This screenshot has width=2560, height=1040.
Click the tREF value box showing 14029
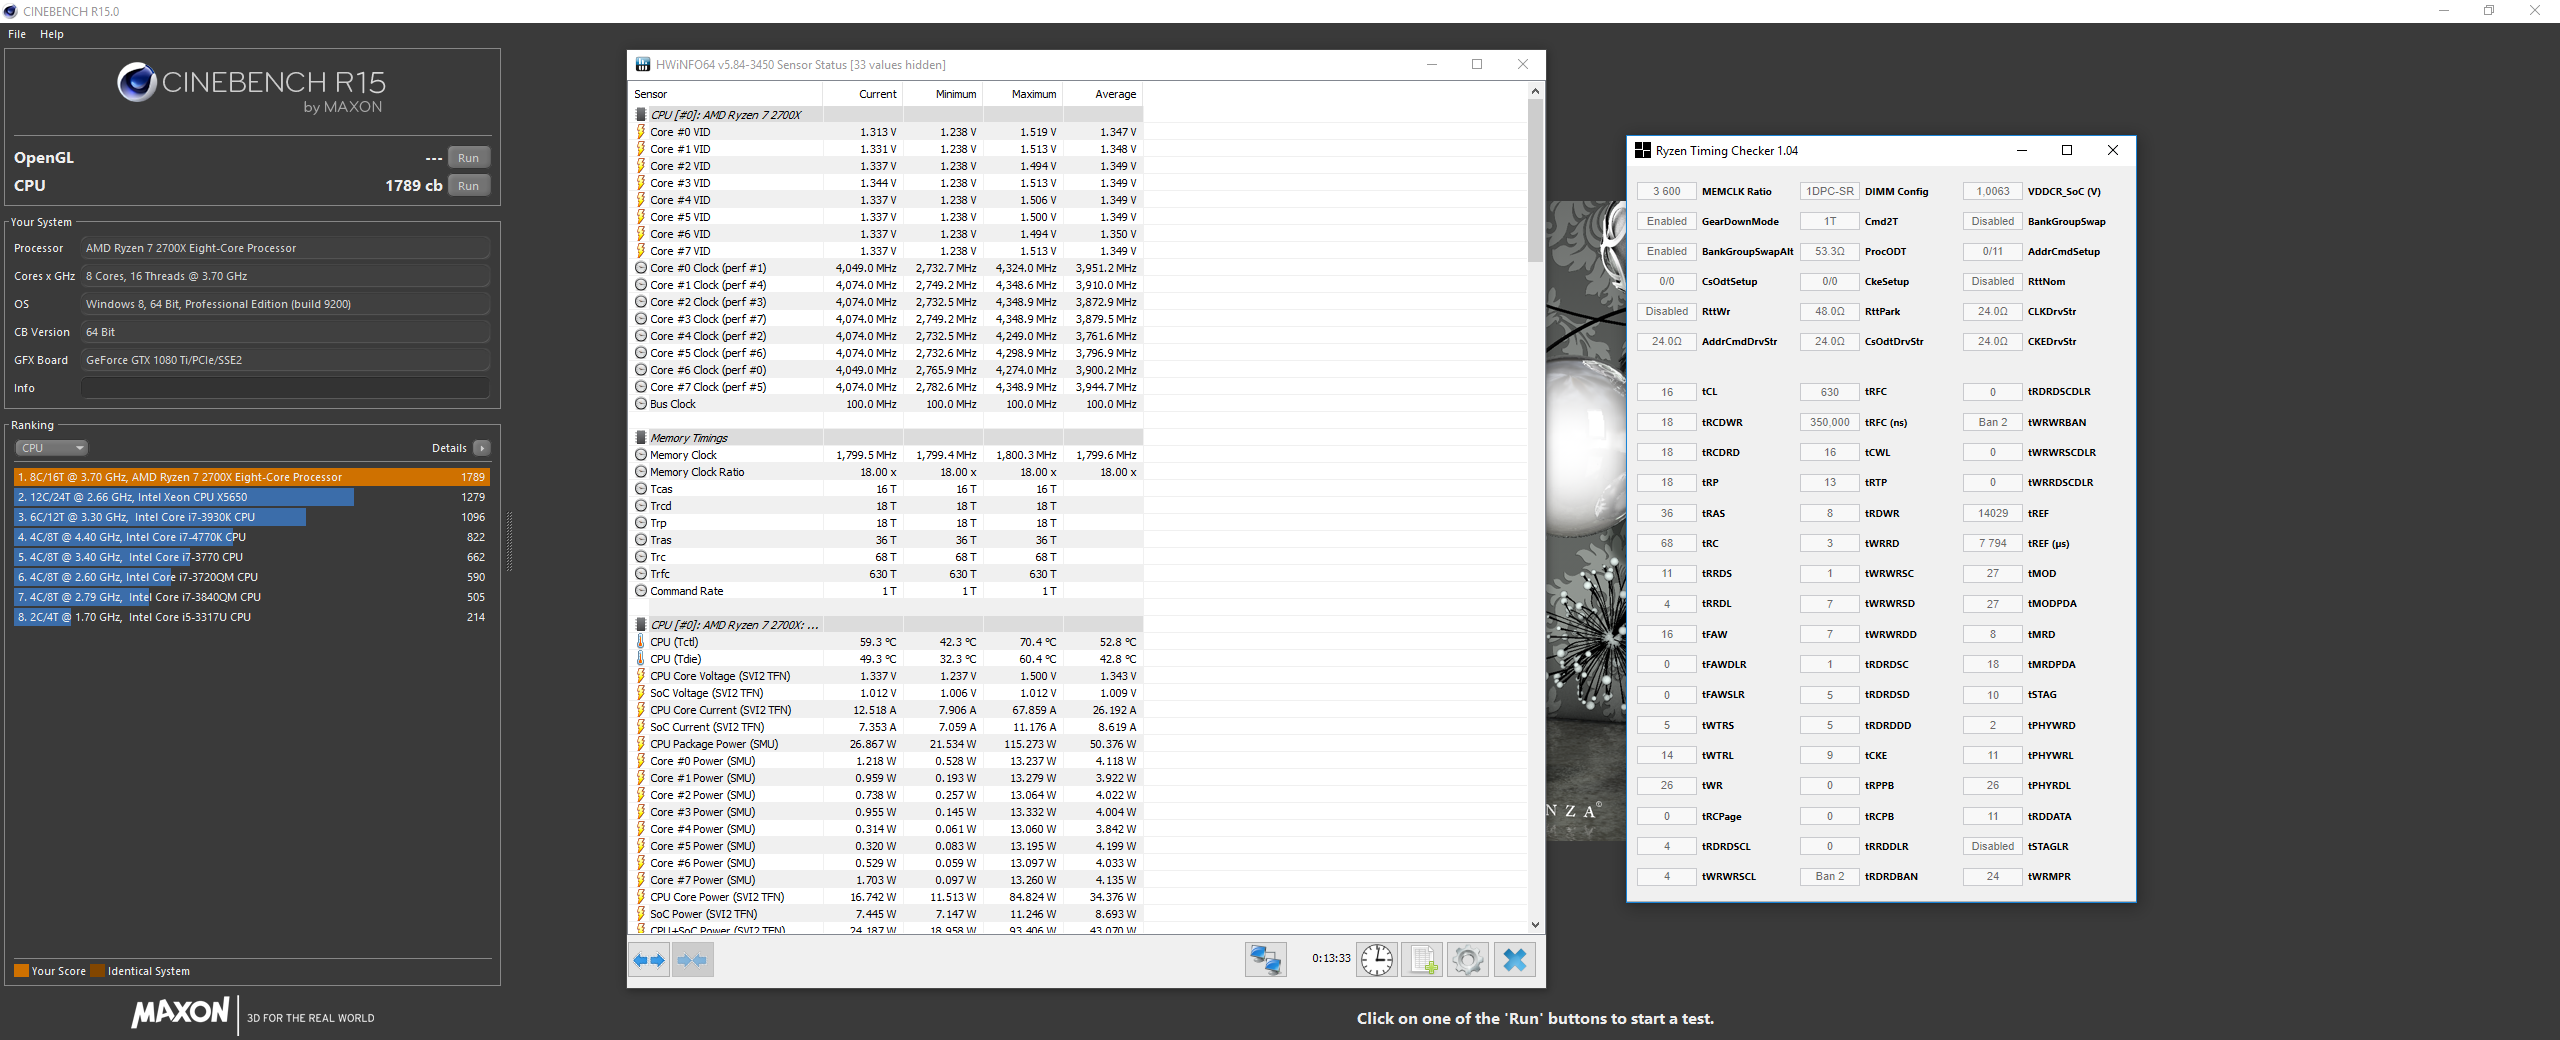click(x=1993, y=513)
